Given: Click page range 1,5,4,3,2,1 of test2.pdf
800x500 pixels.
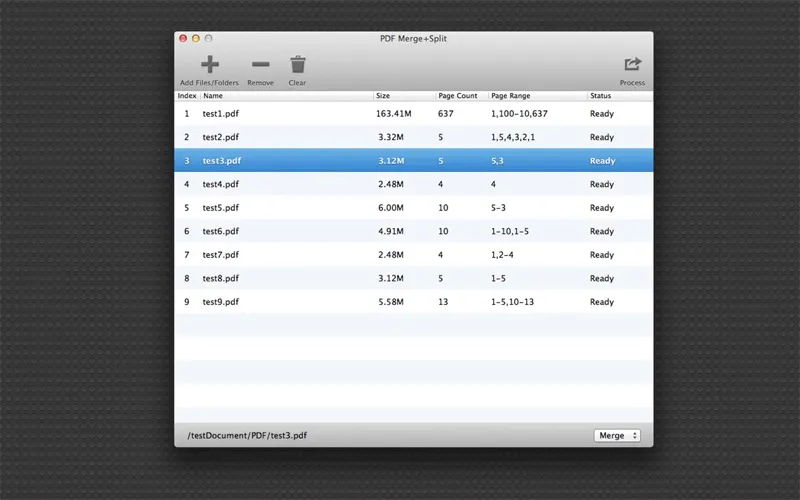Looking at the screenshot, I should point(513,137).
